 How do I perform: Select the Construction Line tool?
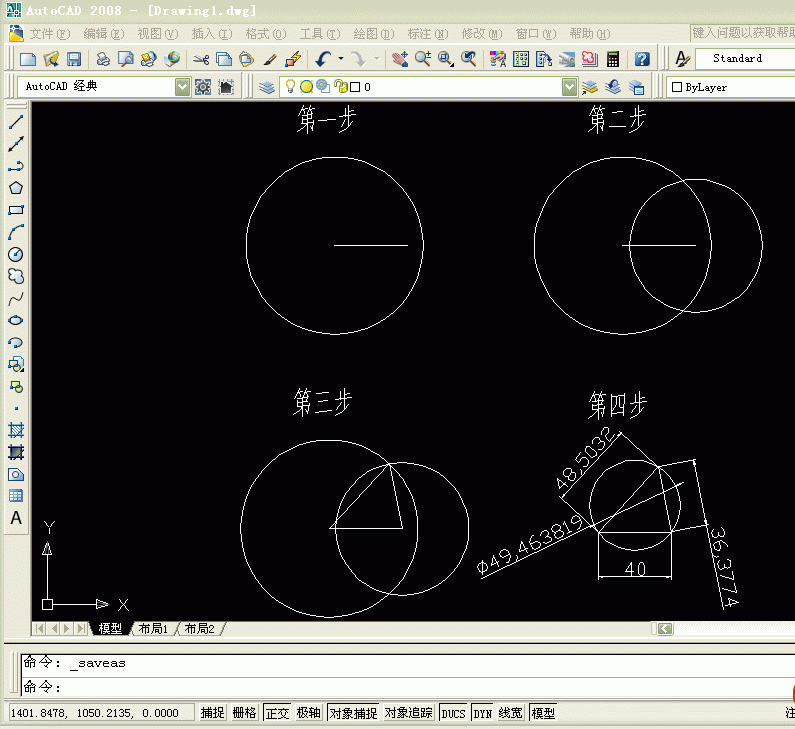(16, 144)
